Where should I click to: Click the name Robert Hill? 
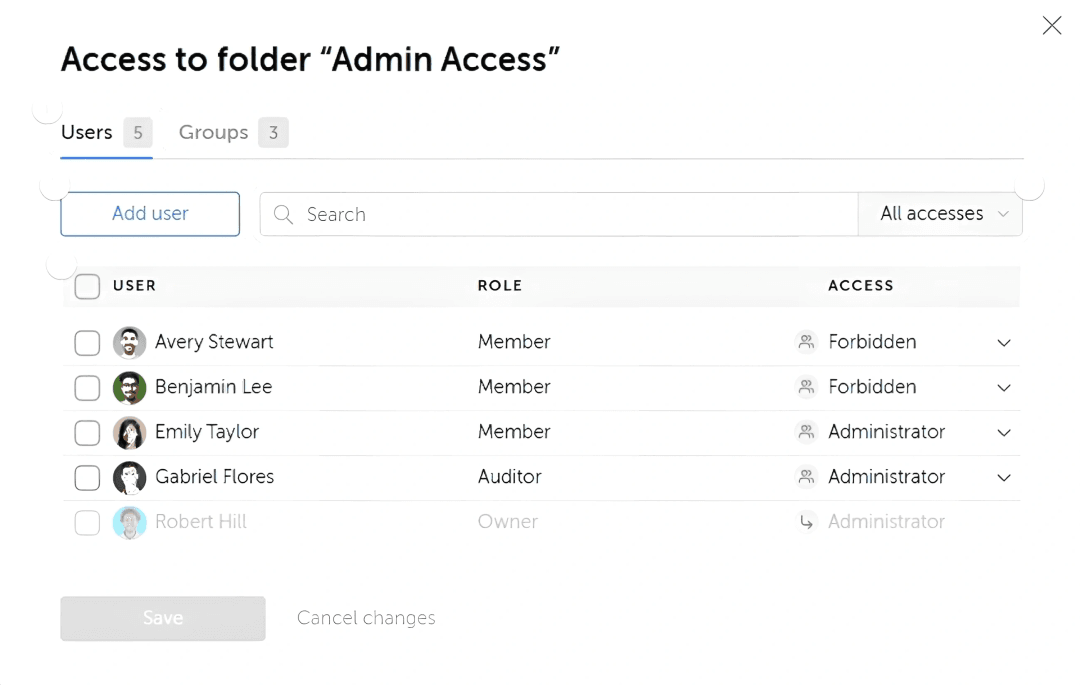(x=200, y=521)
